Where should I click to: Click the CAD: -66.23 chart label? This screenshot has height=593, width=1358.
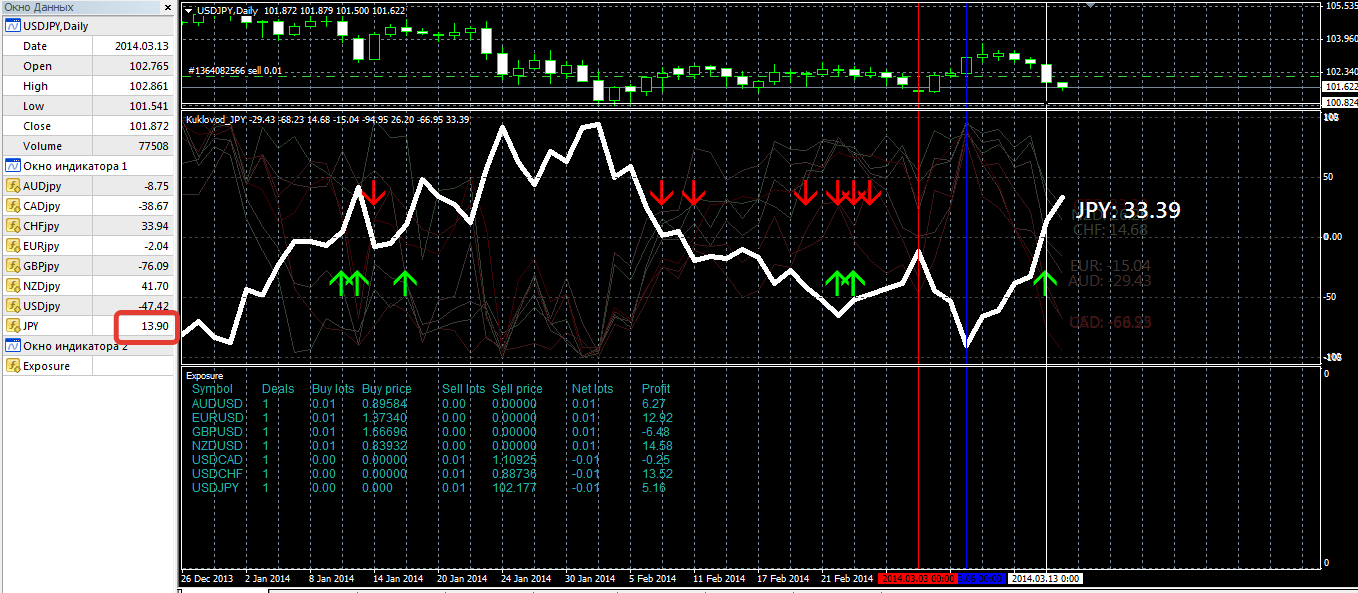coord(1109,322)
